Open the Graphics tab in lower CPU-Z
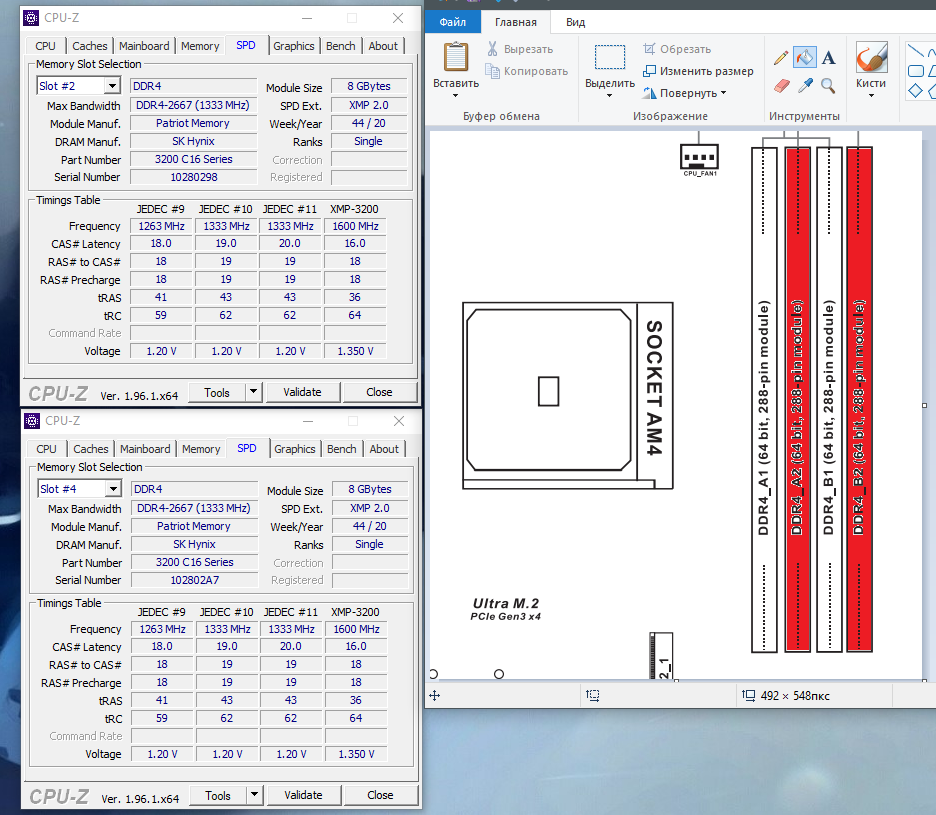Viewport: 936px width, 815px height. click(295, 449)
